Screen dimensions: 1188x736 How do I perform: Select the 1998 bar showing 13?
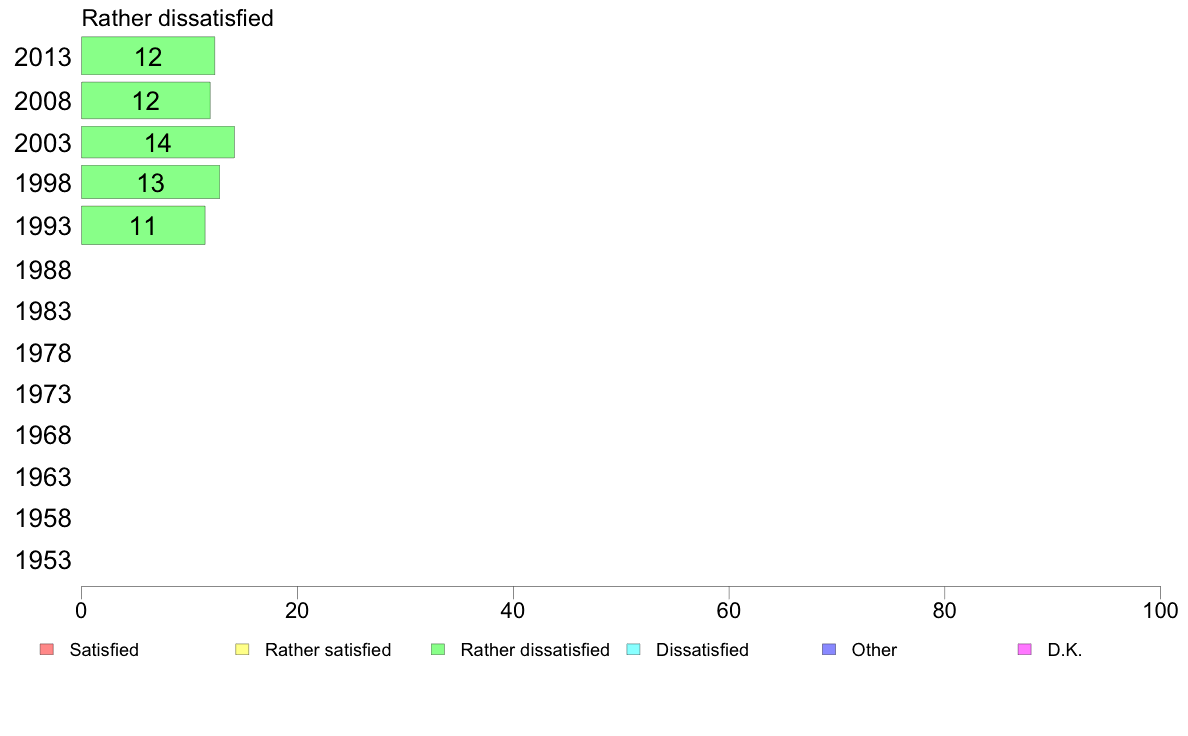pyautogui.click(x=150, y=183)
